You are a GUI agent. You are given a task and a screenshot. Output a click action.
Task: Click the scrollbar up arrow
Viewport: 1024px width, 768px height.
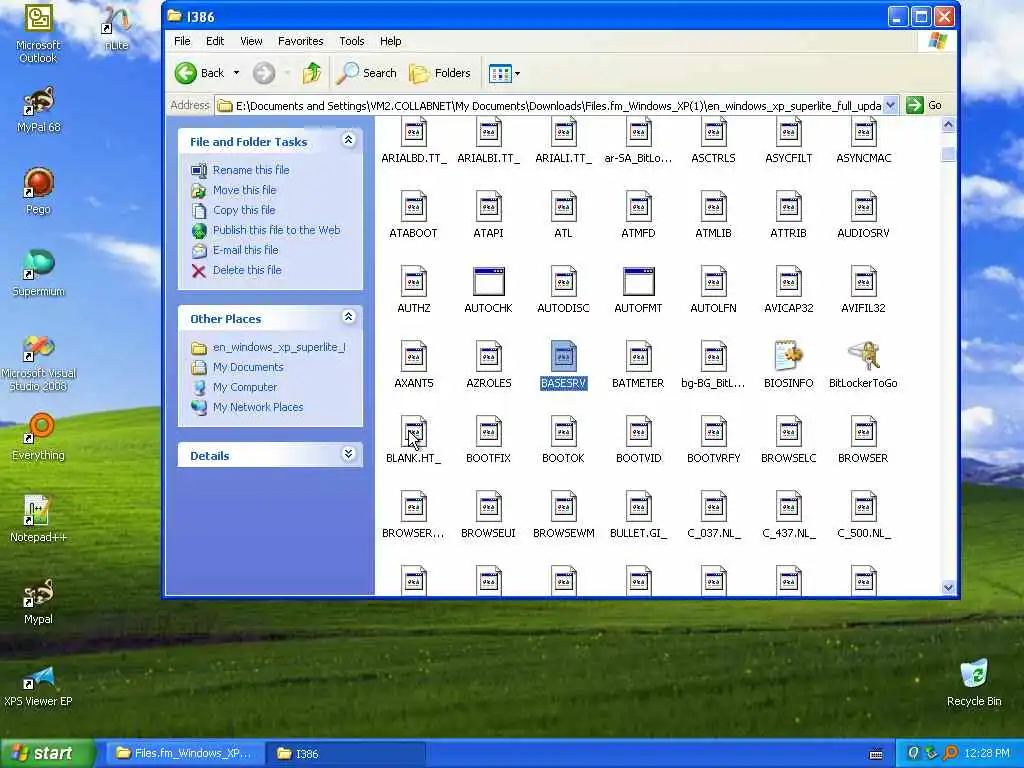pyautogui.click(x=948, y=124)
